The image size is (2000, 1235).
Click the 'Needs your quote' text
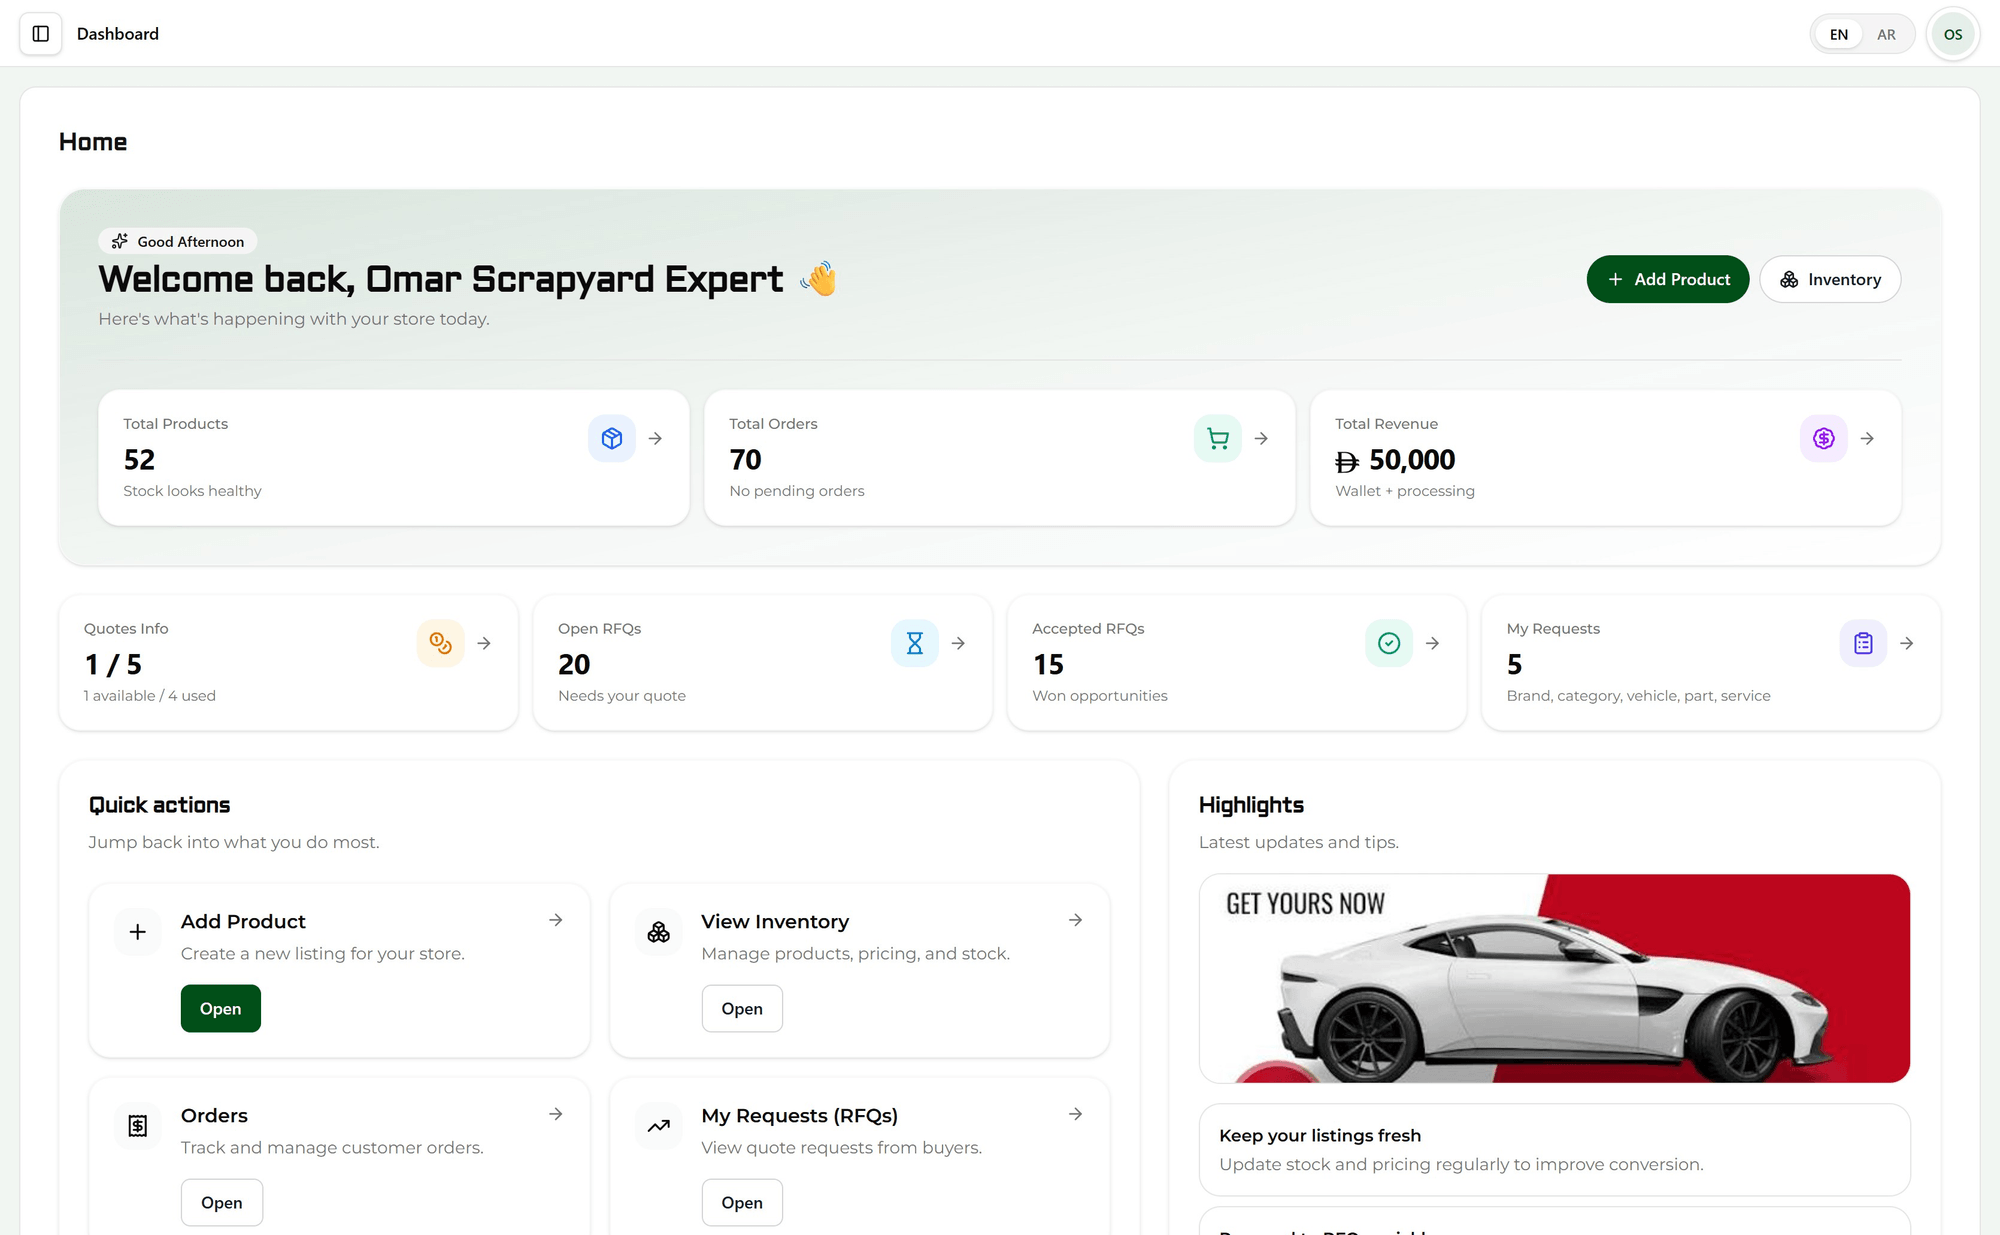click(x=622, y=696)
